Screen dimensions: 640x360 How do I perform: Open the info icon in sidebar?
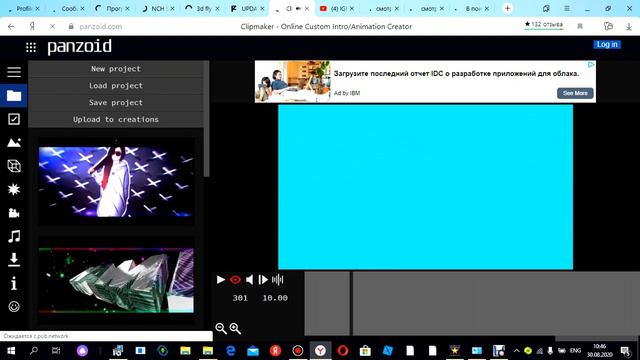[x=14, y=283]
